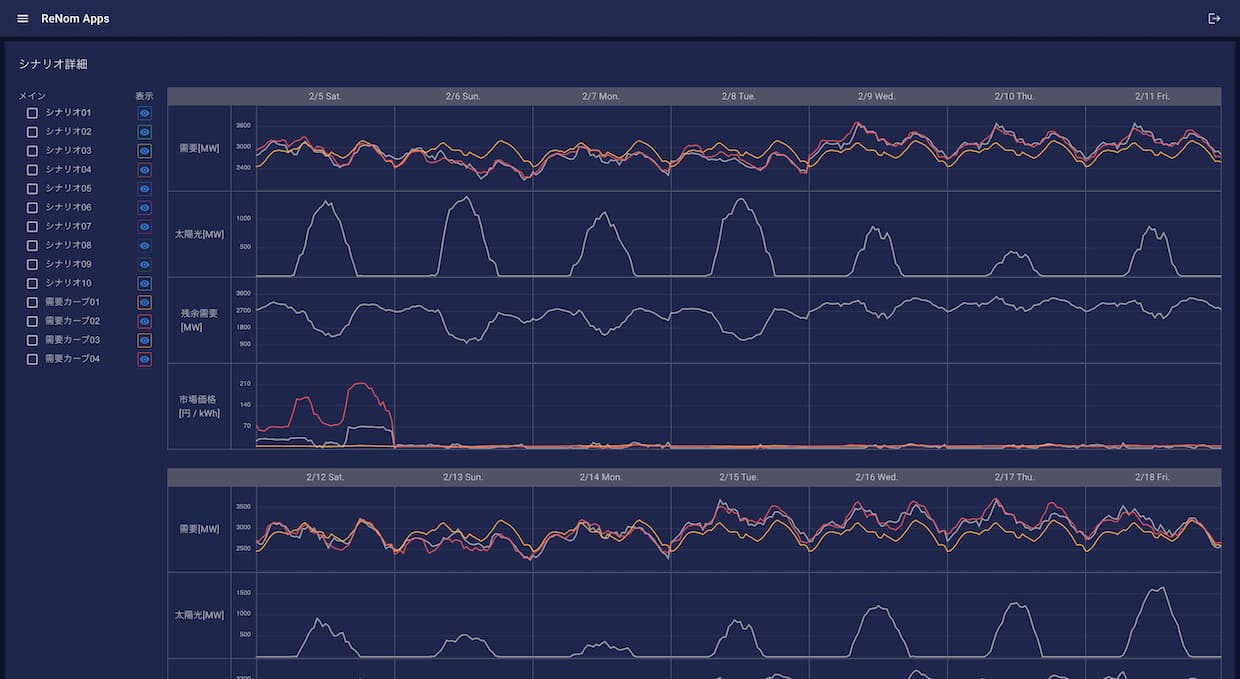This screenshot has height=679, width=1240.
Task: Click the 2/18 Fri. column header
Action: pyautogui.click(x=1152, y=477)
